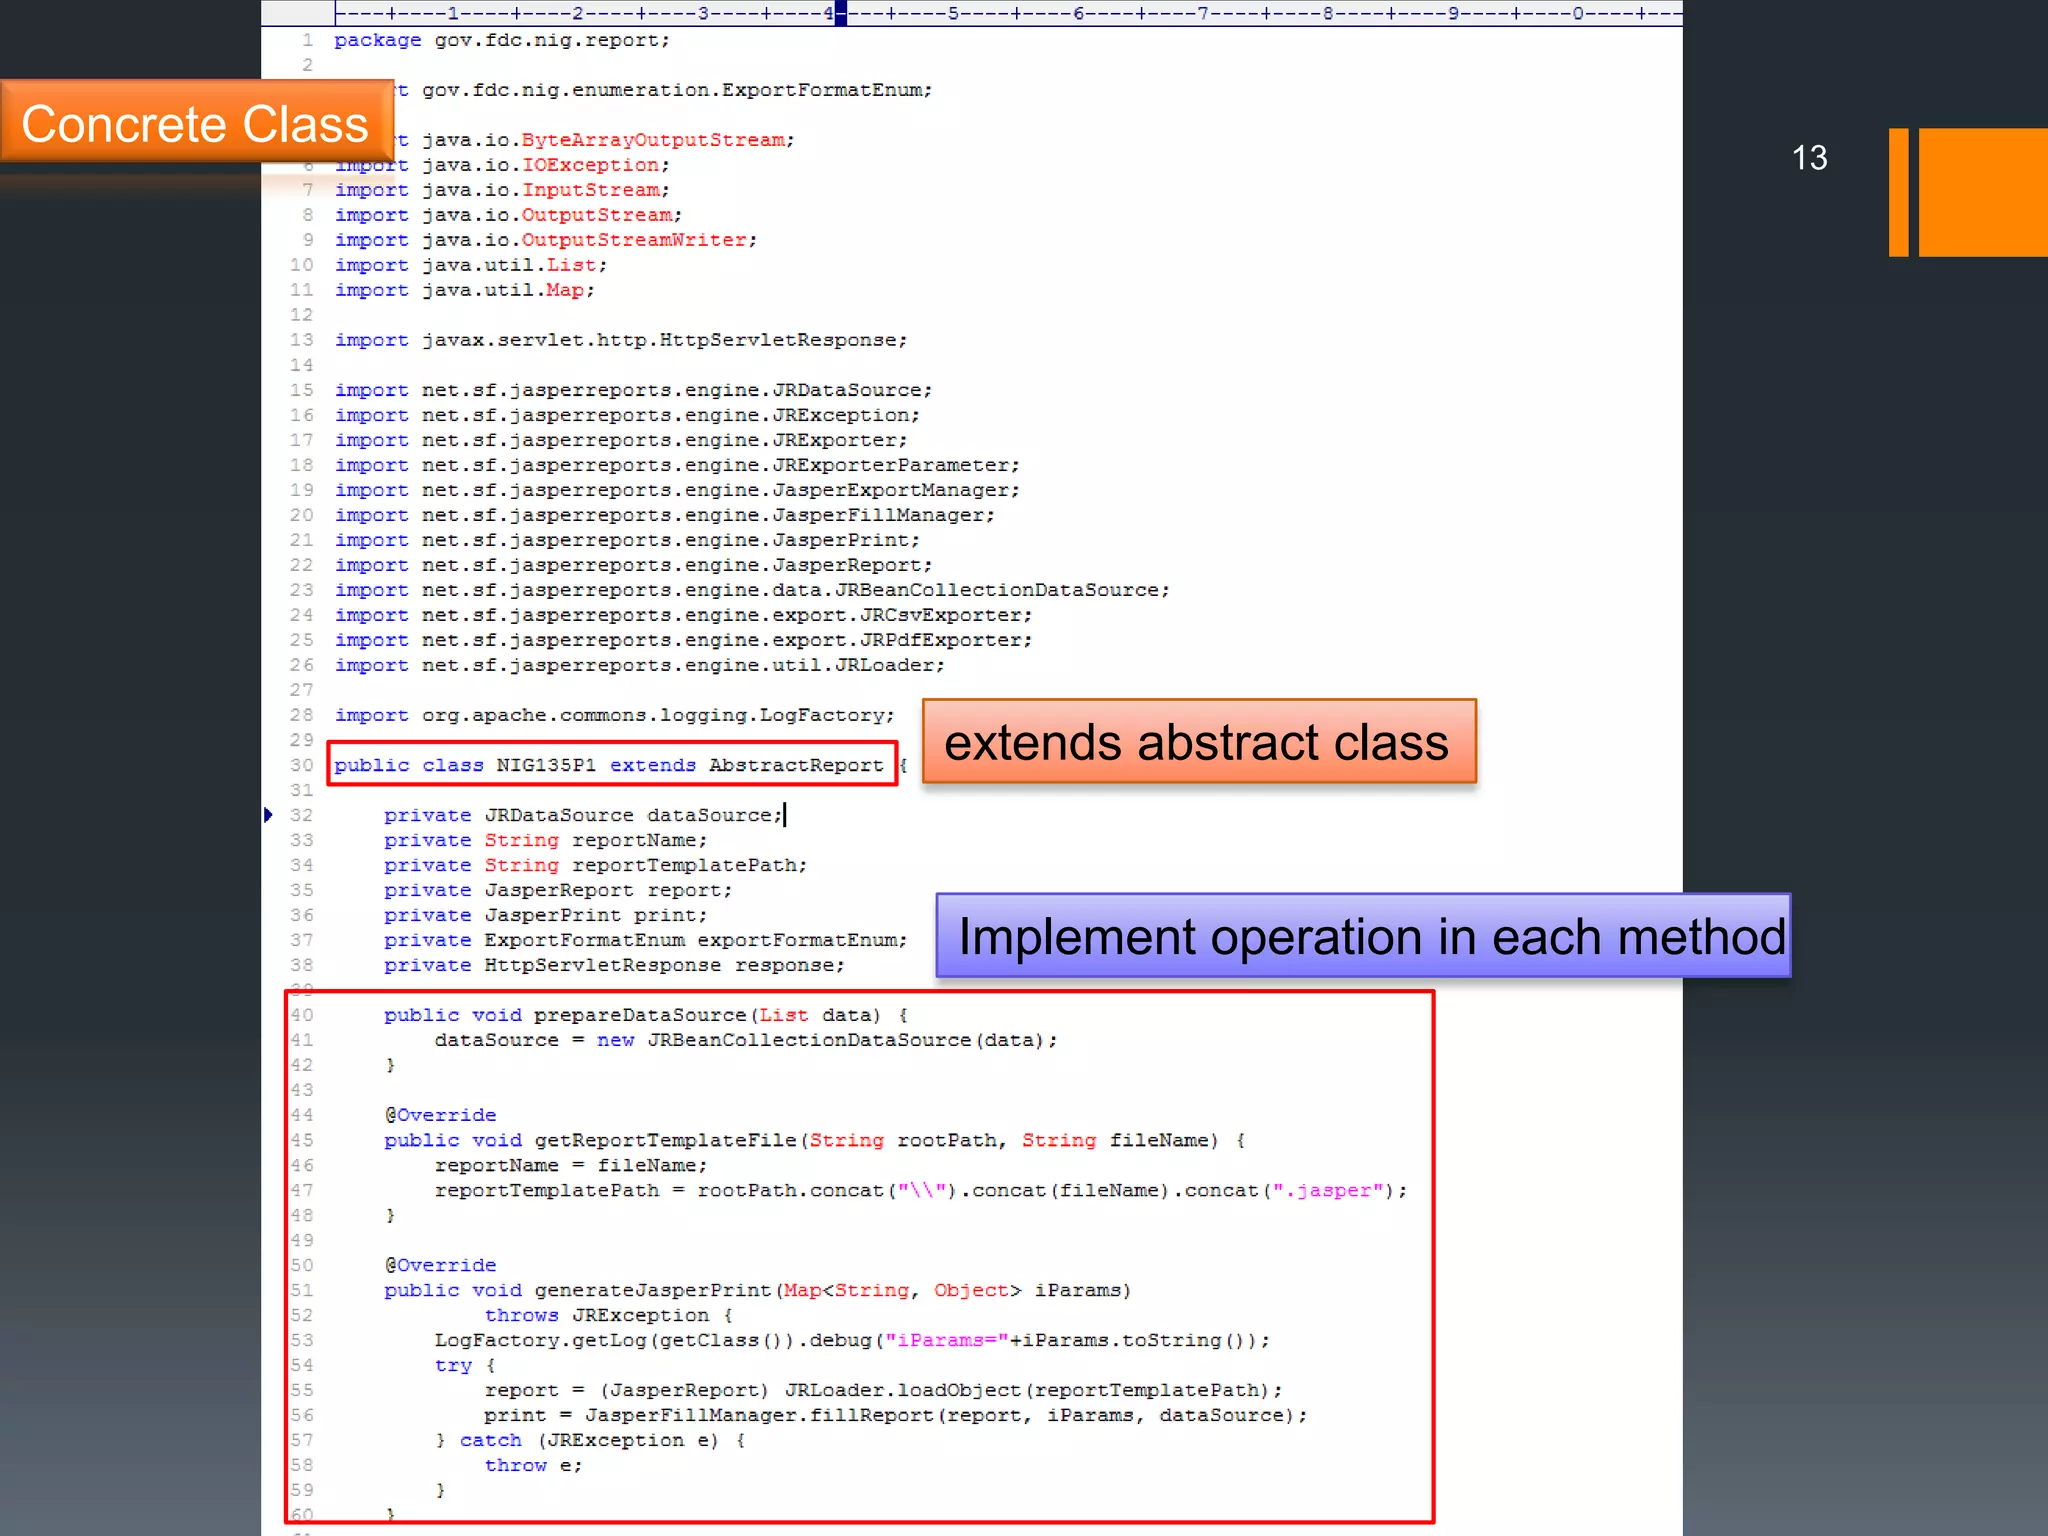Click the 'catch' keyword on line 57
2048x1536 pixels.
(490, 1440)
